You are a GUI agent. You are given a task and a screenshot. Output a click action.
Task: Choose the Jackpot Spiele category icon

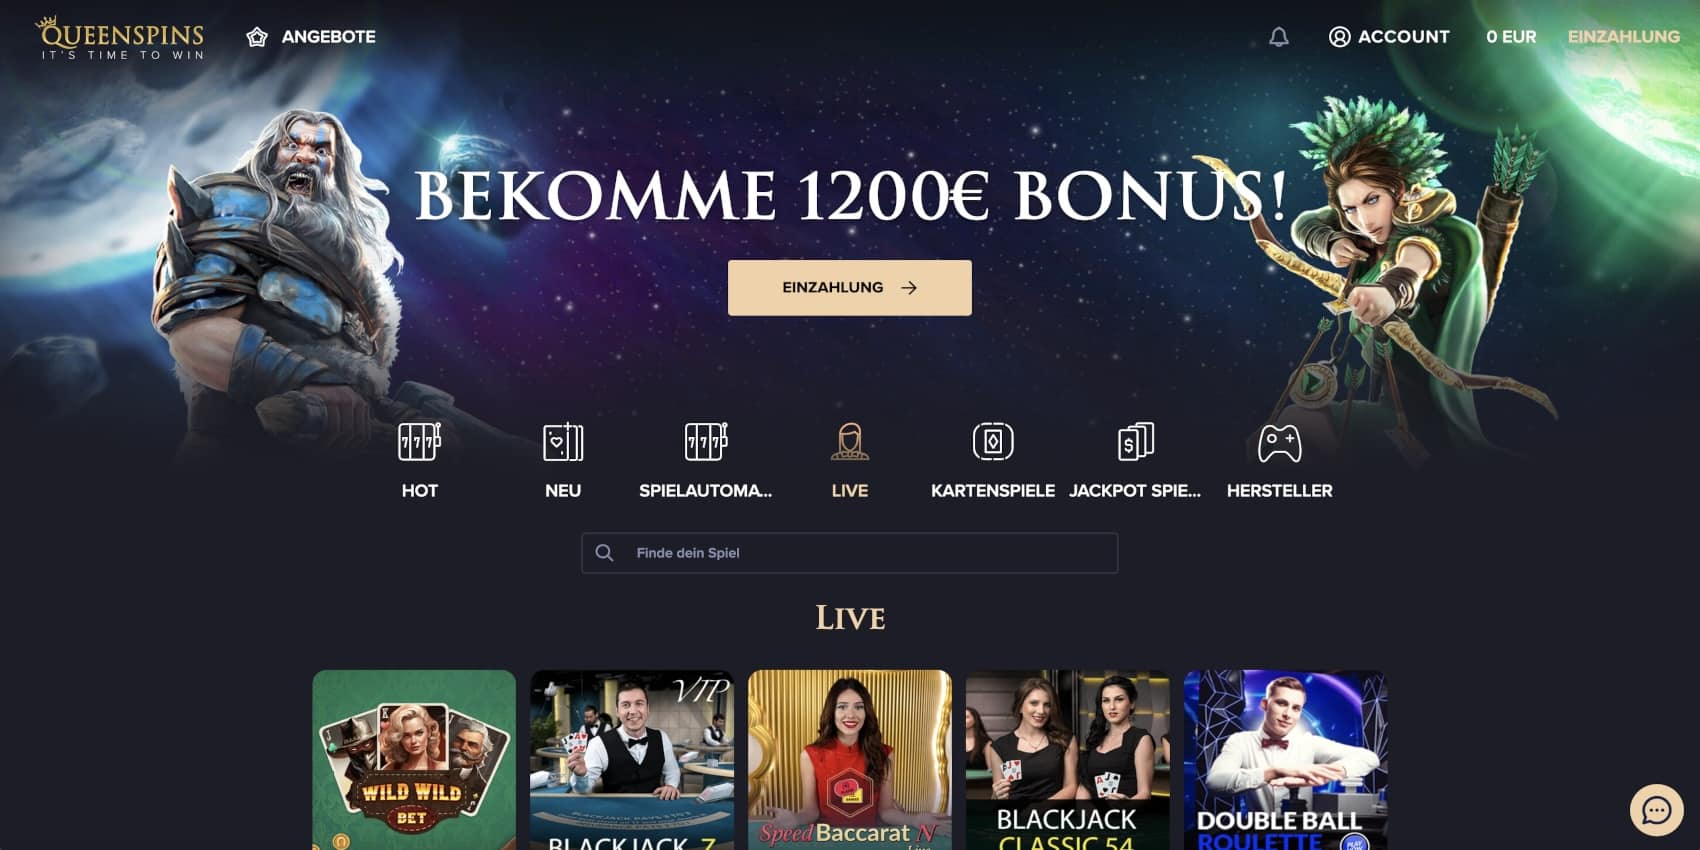[x=1135, y=441]
